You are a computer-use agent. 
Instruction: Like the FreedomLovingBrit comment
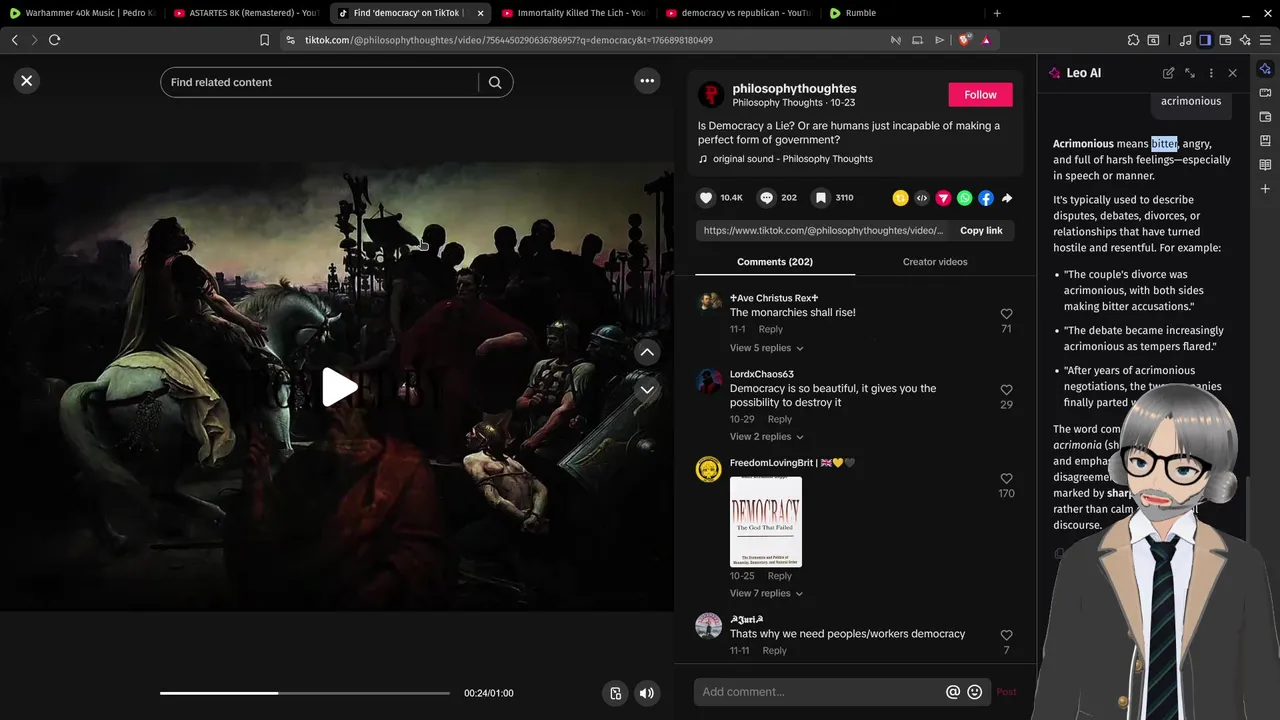pos(1006,479)
